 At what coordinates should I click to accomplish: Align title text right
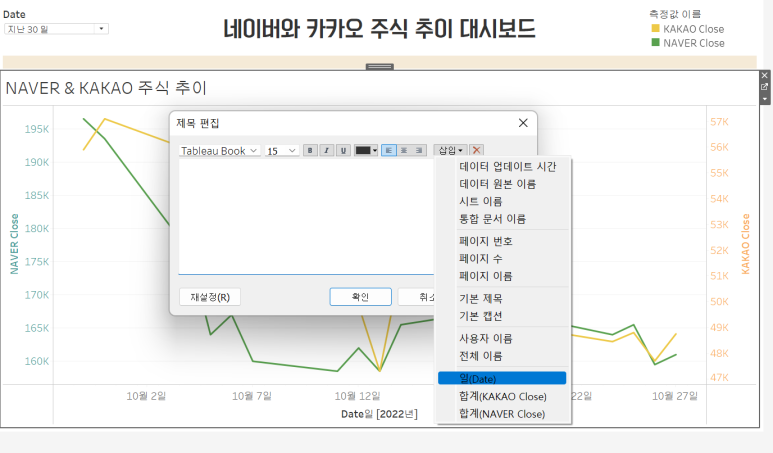click(x=419, y=150)
